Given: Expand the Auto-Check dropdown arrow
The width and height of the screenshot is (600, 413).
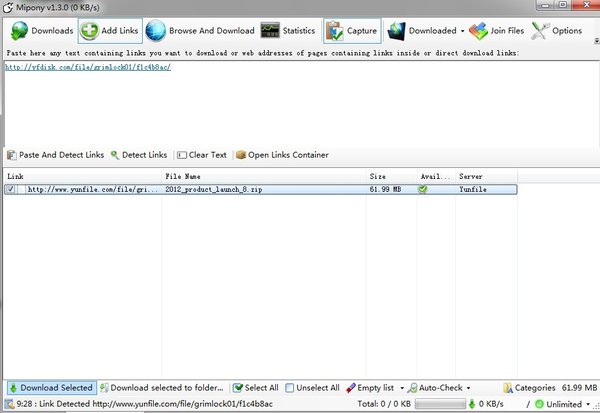Looking at the screenshot, I should coord(468,388).
